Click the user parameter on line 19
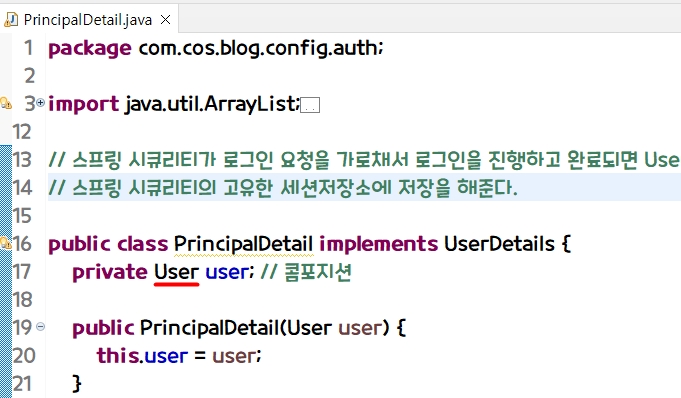 (x=360, y=328)
